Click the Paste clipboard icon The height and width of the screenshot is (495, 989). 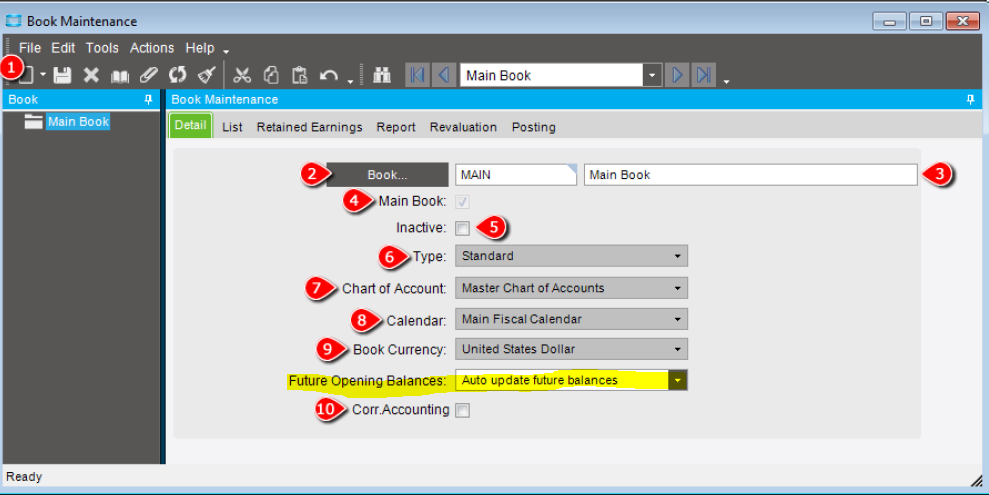[300, 76]
